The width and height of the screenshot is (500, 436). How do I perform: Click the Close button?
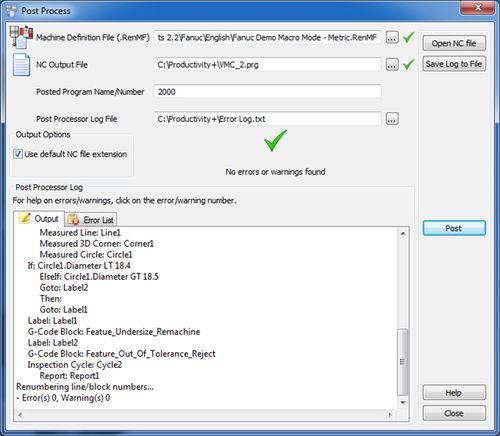[454, 413]
